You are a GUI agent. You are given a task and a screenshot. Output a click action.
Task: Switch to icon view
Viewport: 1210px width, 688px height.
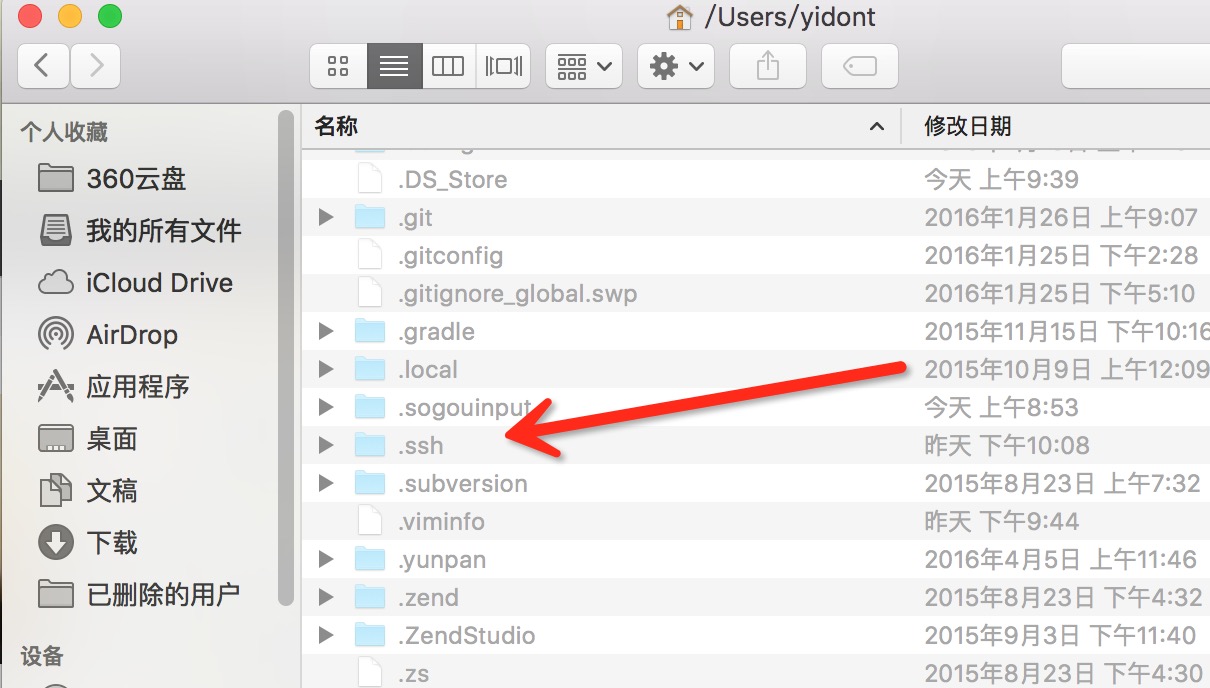(338, 66)
